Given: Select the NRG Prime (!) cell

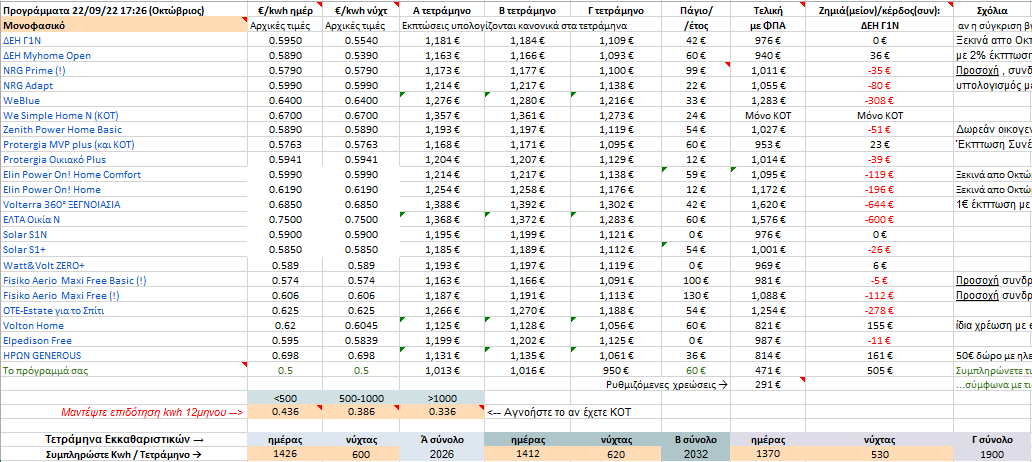Looking at the screenshot, I should [124, 70].
